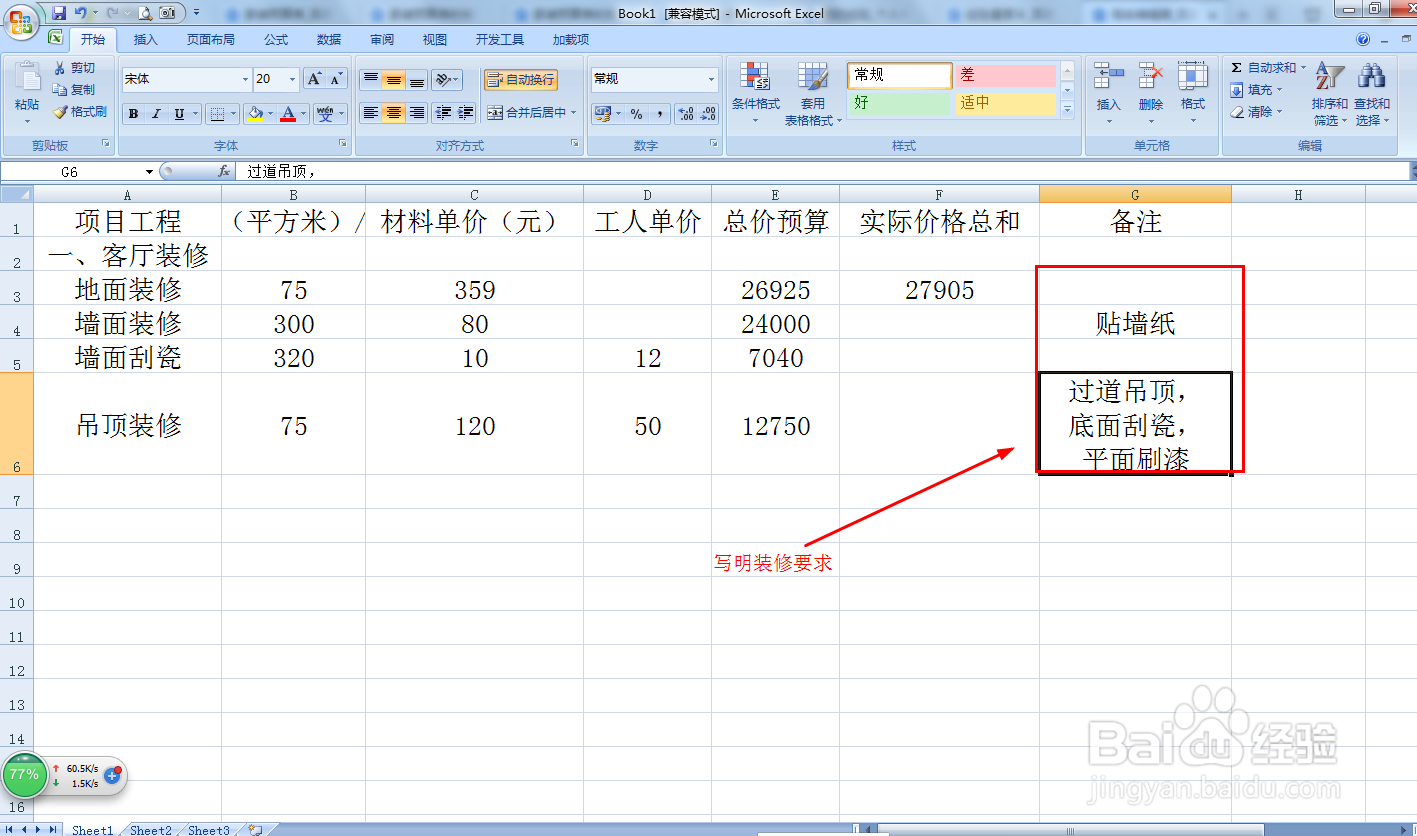This screenshot has width=1417, height=836.
Task: Switch to the 数据 ribbon tab
Action: pos(329,40)
